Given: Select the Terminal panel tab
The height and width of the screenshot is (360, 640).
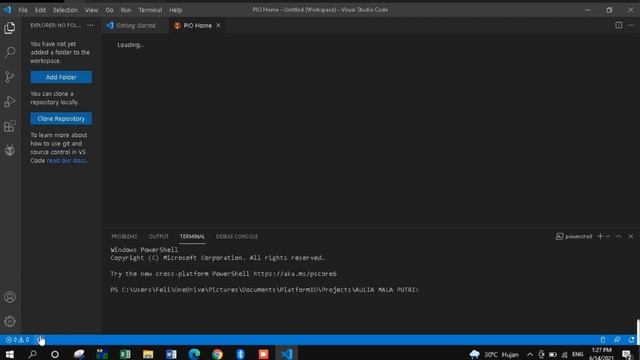Looking at the screenshot, I should click(192, 236).
